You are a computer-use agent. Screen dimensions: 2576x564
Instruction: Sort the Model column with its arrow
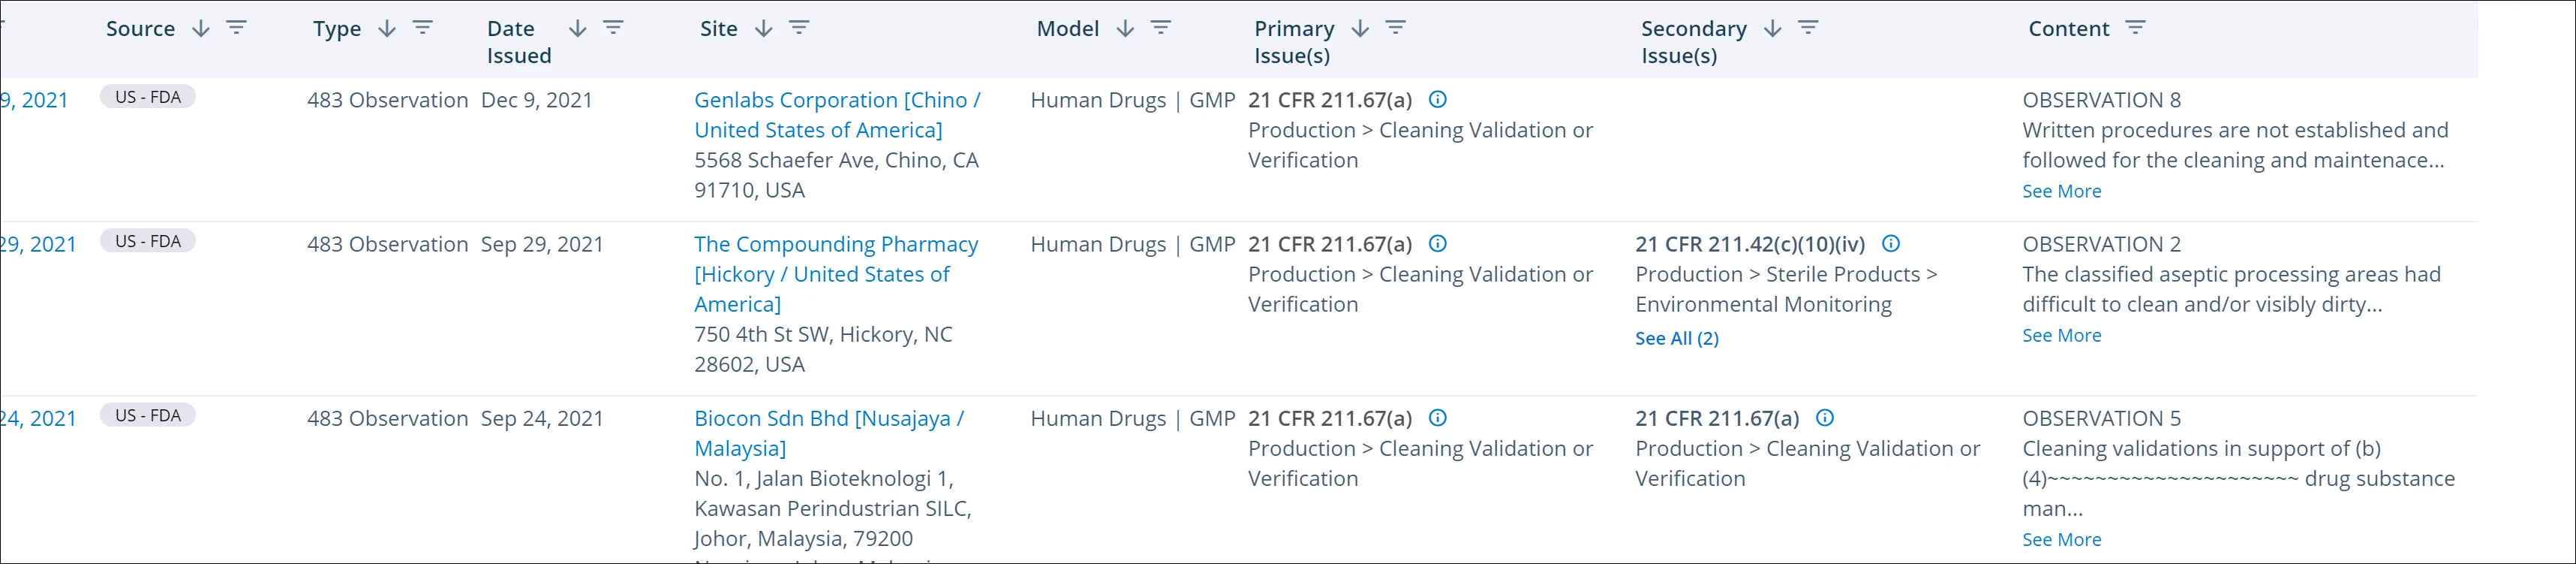pyautogui.click(x=1125, y=29)
